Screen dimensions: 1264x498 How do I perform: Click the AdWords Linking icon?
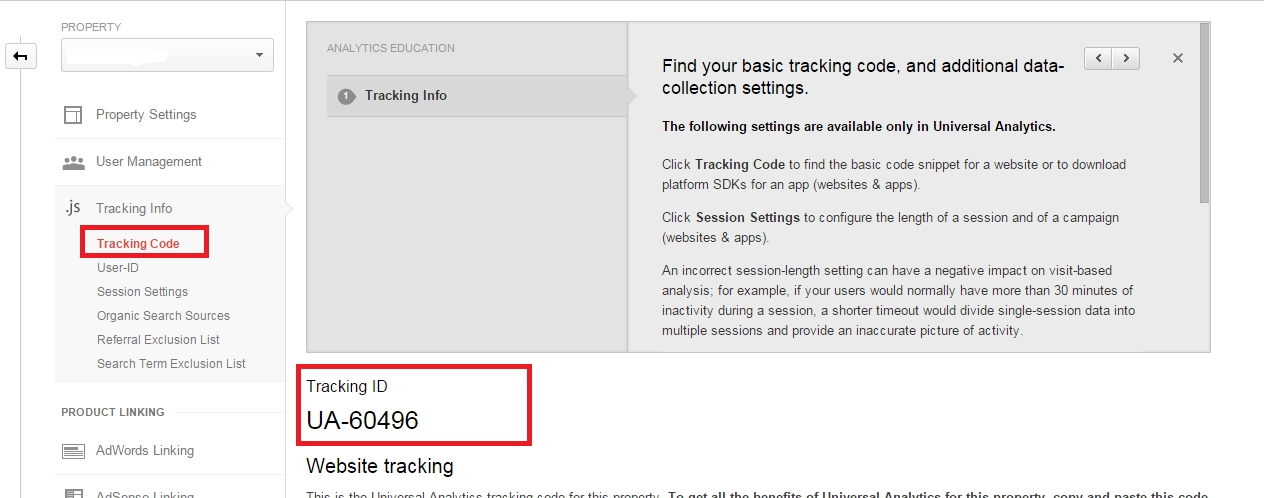tap(73, 451)
